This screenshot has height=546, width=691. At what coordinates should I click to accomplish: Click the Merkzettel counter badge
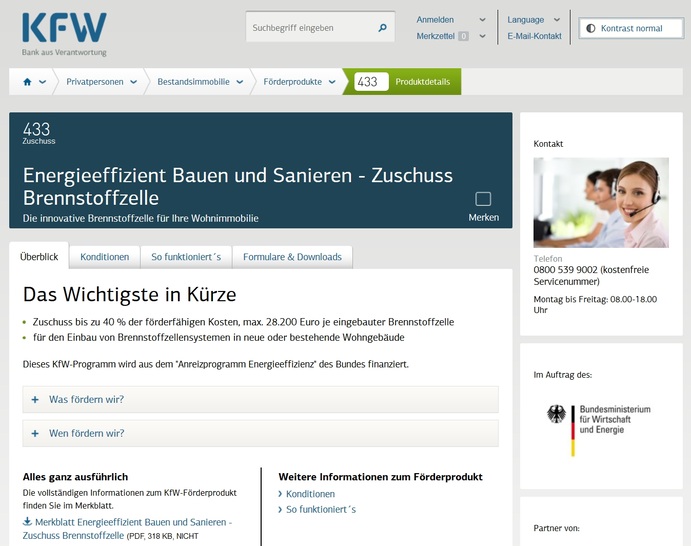pos(463,36)
